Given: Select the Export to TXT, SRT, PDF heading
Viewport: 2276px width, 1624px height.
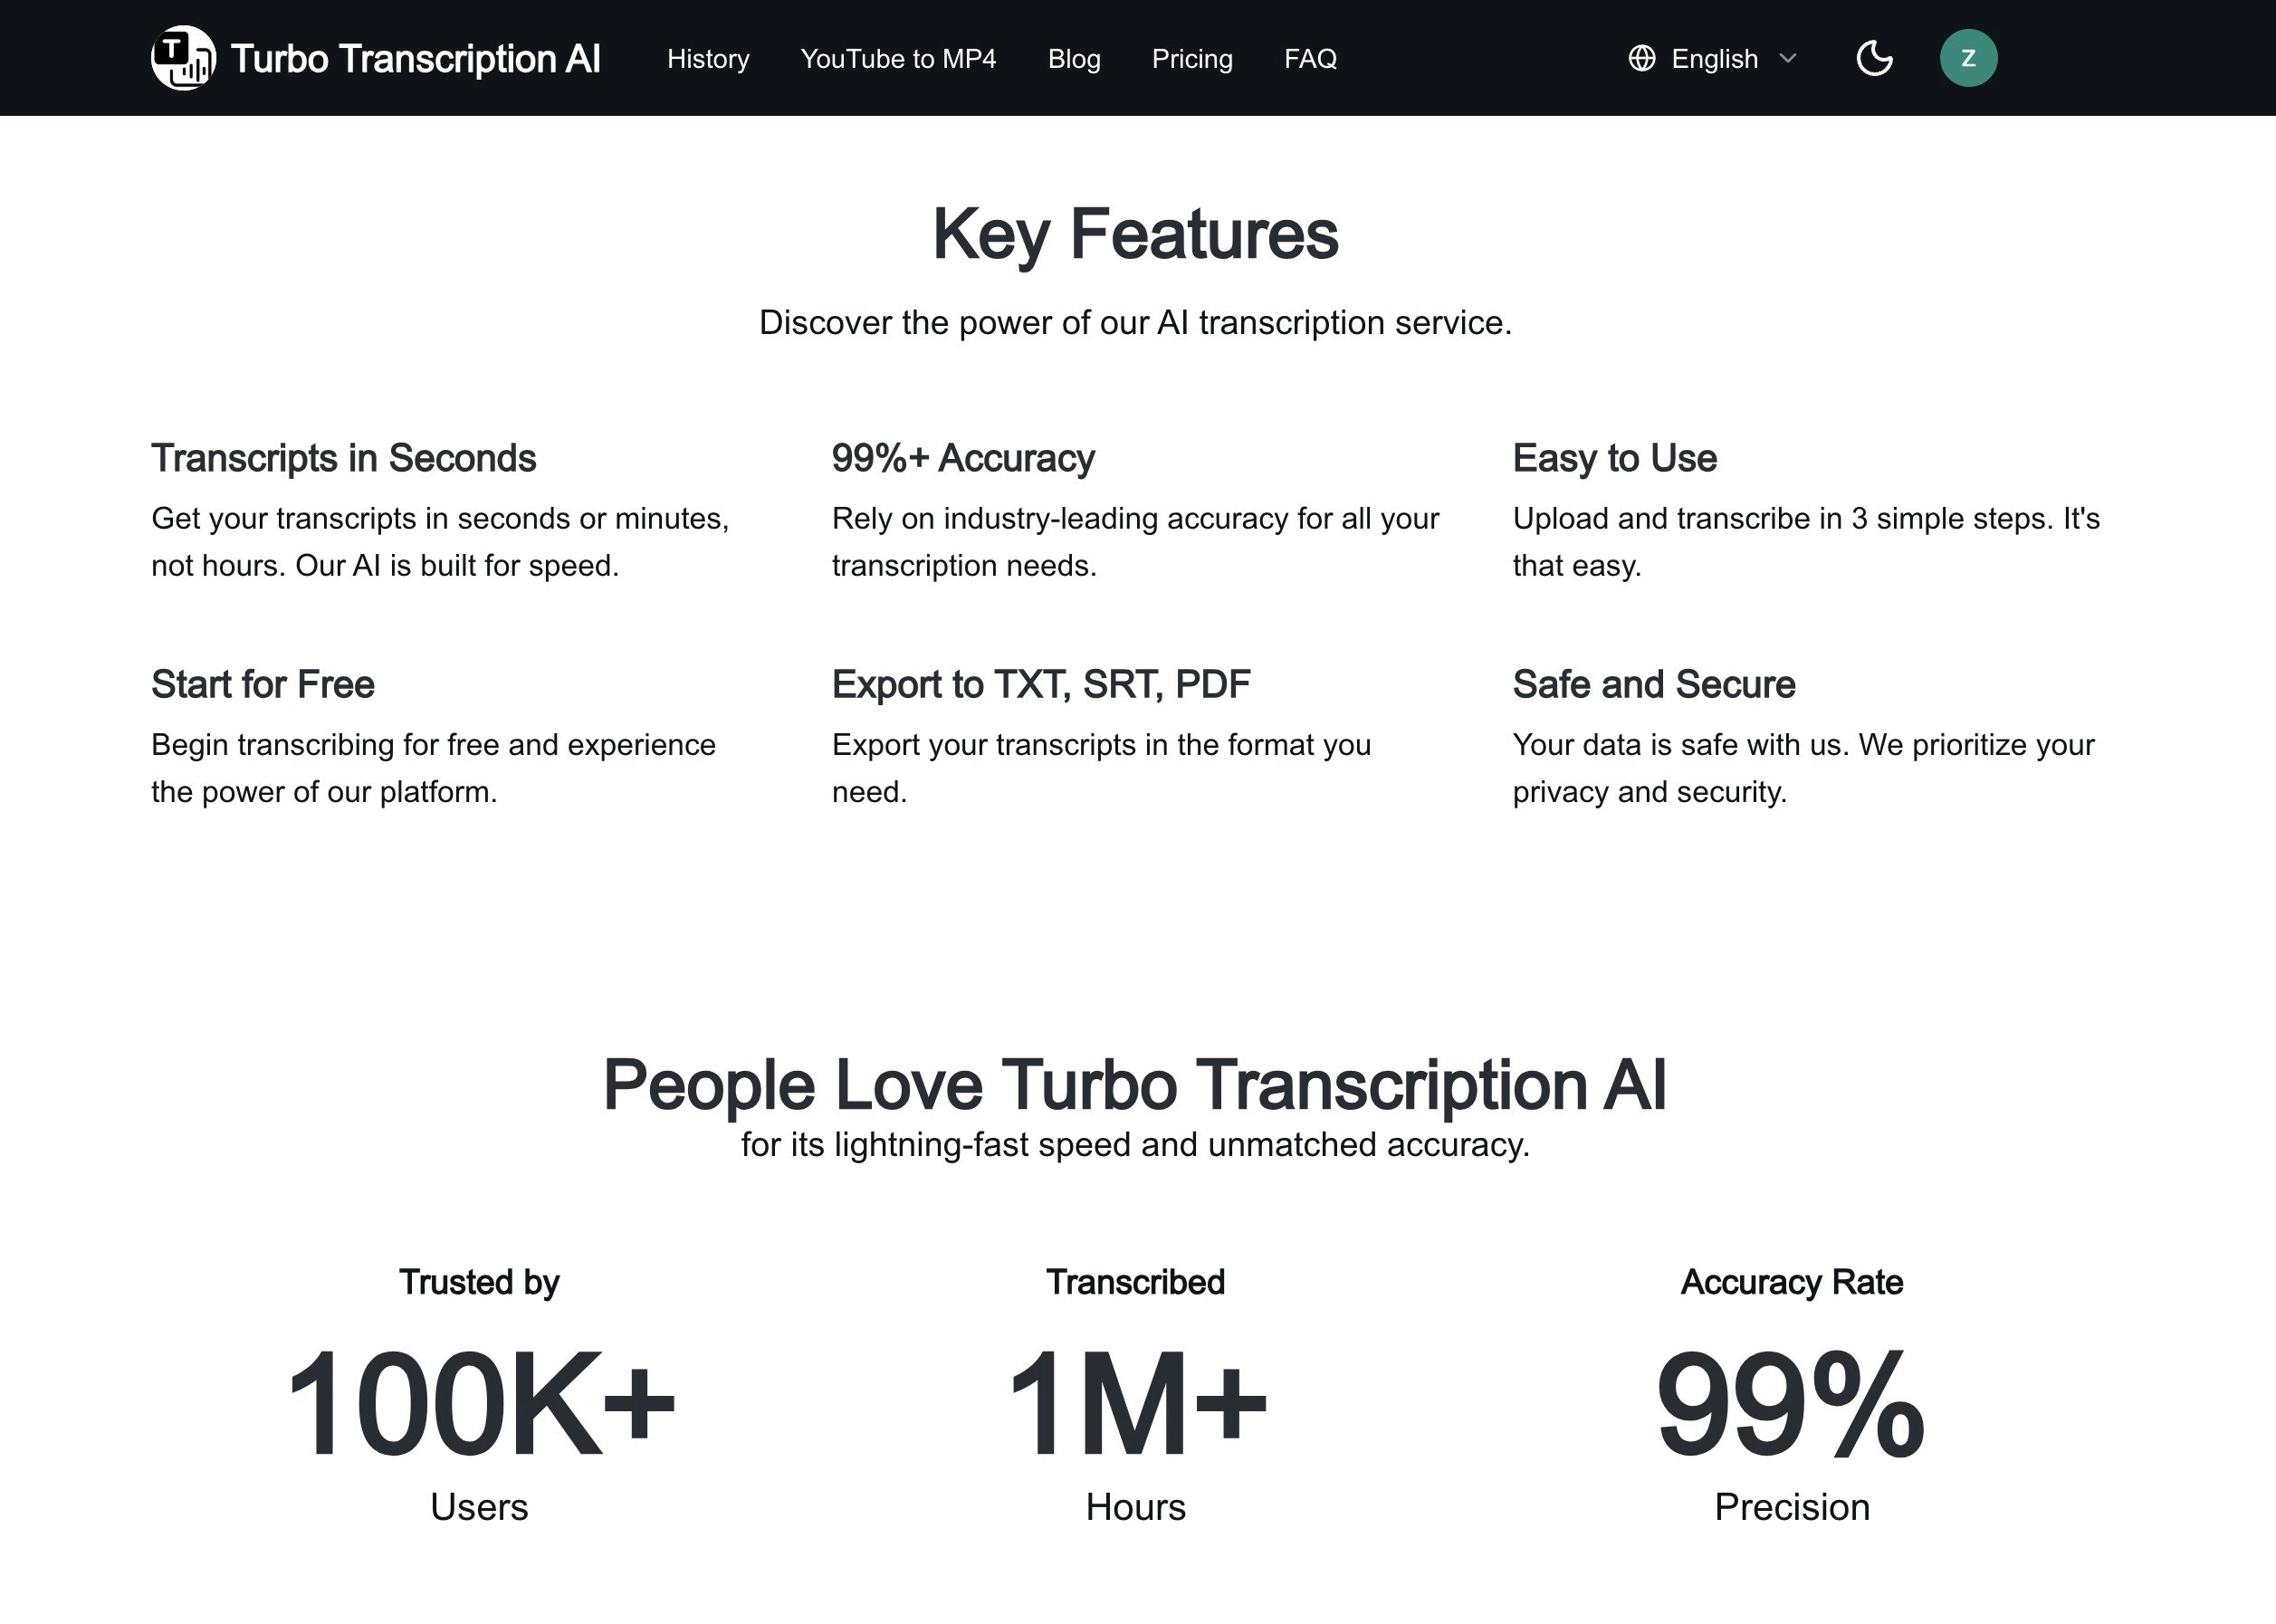Looking at the screenshot, I should click(x=1041, y=684).
